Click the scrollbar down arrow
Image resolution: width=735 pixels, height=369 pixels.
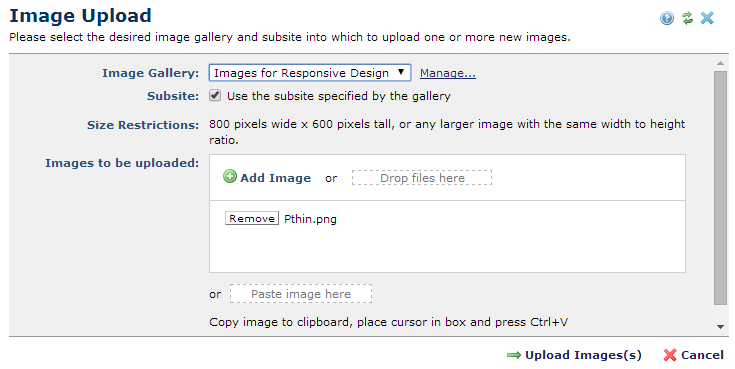click(x=720, y=327)
